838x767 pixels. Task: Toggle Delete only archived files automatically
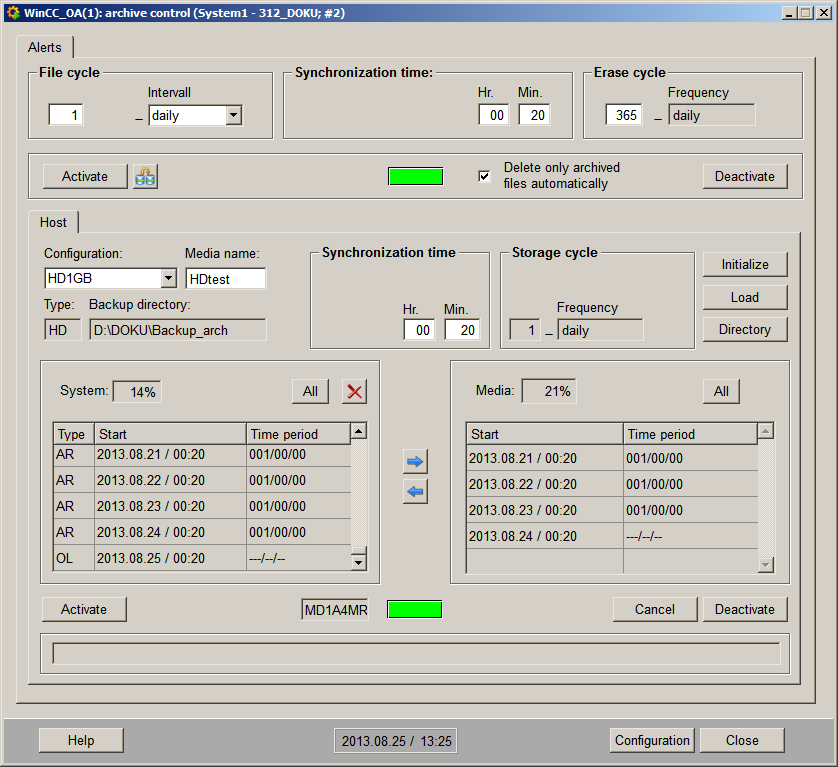pyautogui.click(x=485, y=176)
